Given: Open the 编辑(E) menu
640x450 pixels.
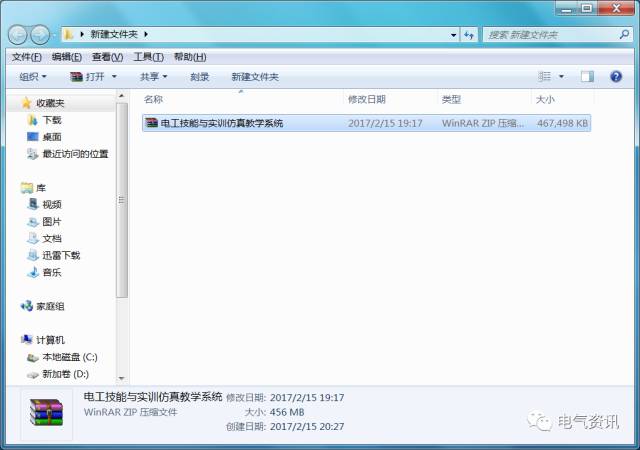Looking at the screenshot, I should 67,57.
